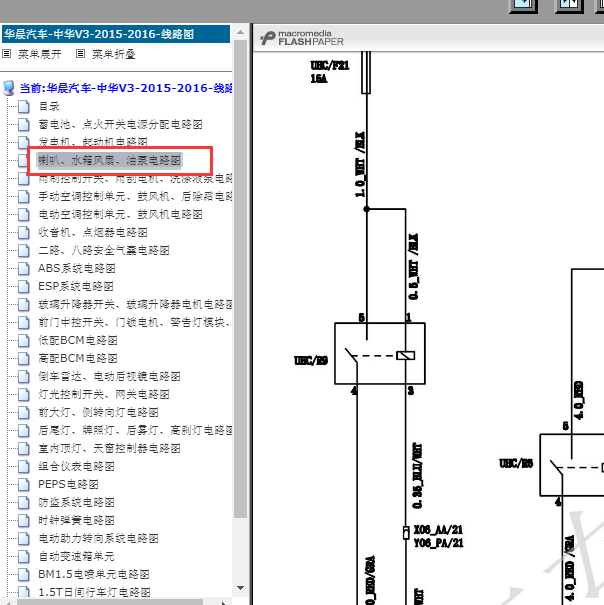Screen dimensions: 604x605
Task: Click the toolbar button showing one blue pane
Action: (x=523, y=6)
